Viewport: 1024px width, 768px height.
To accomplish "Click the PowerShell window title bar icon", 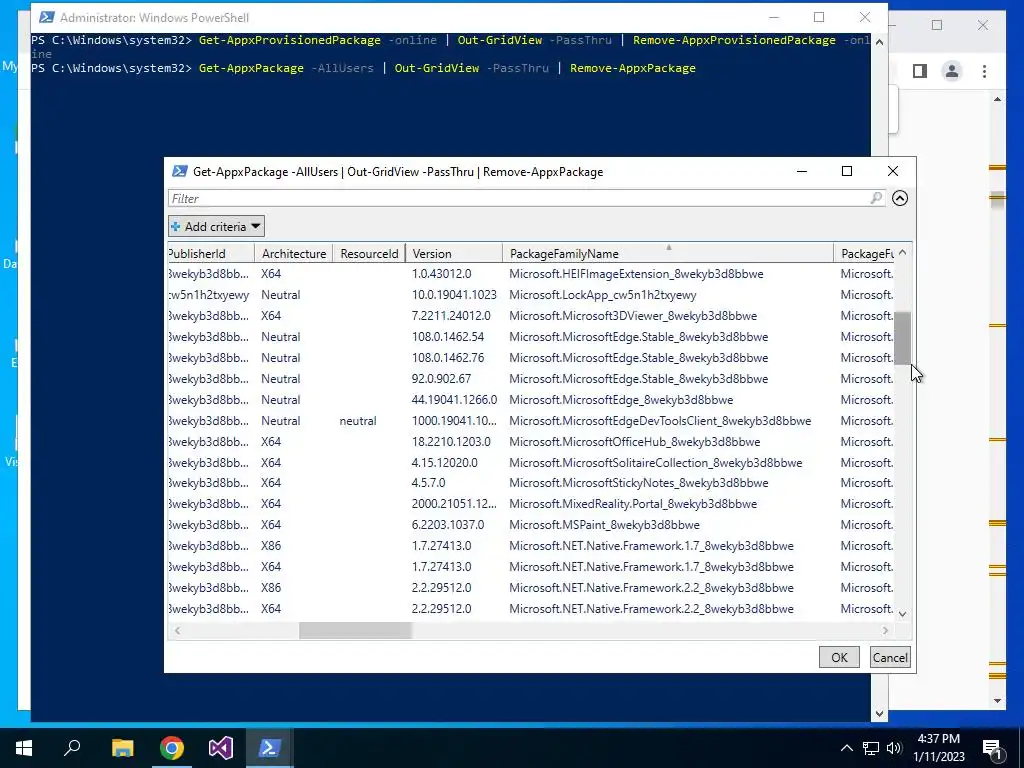I will [46, 17].
